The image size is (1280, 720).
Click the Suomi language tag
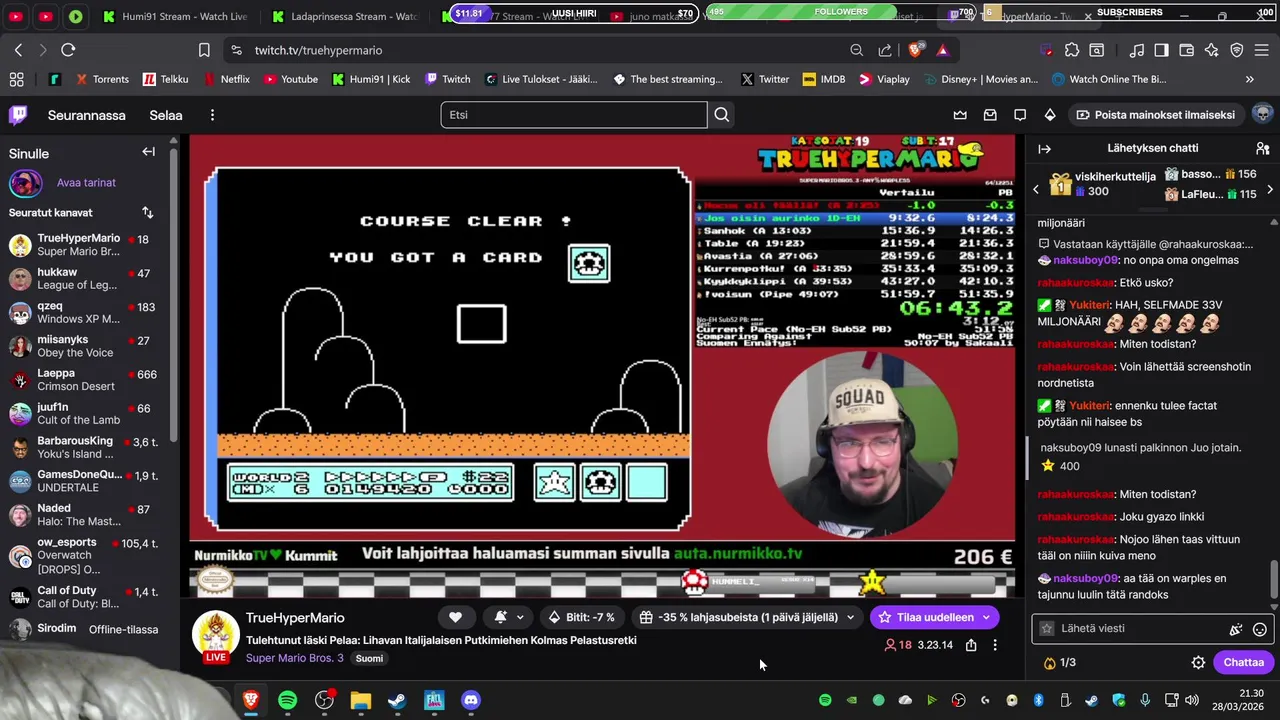[369, 658]
